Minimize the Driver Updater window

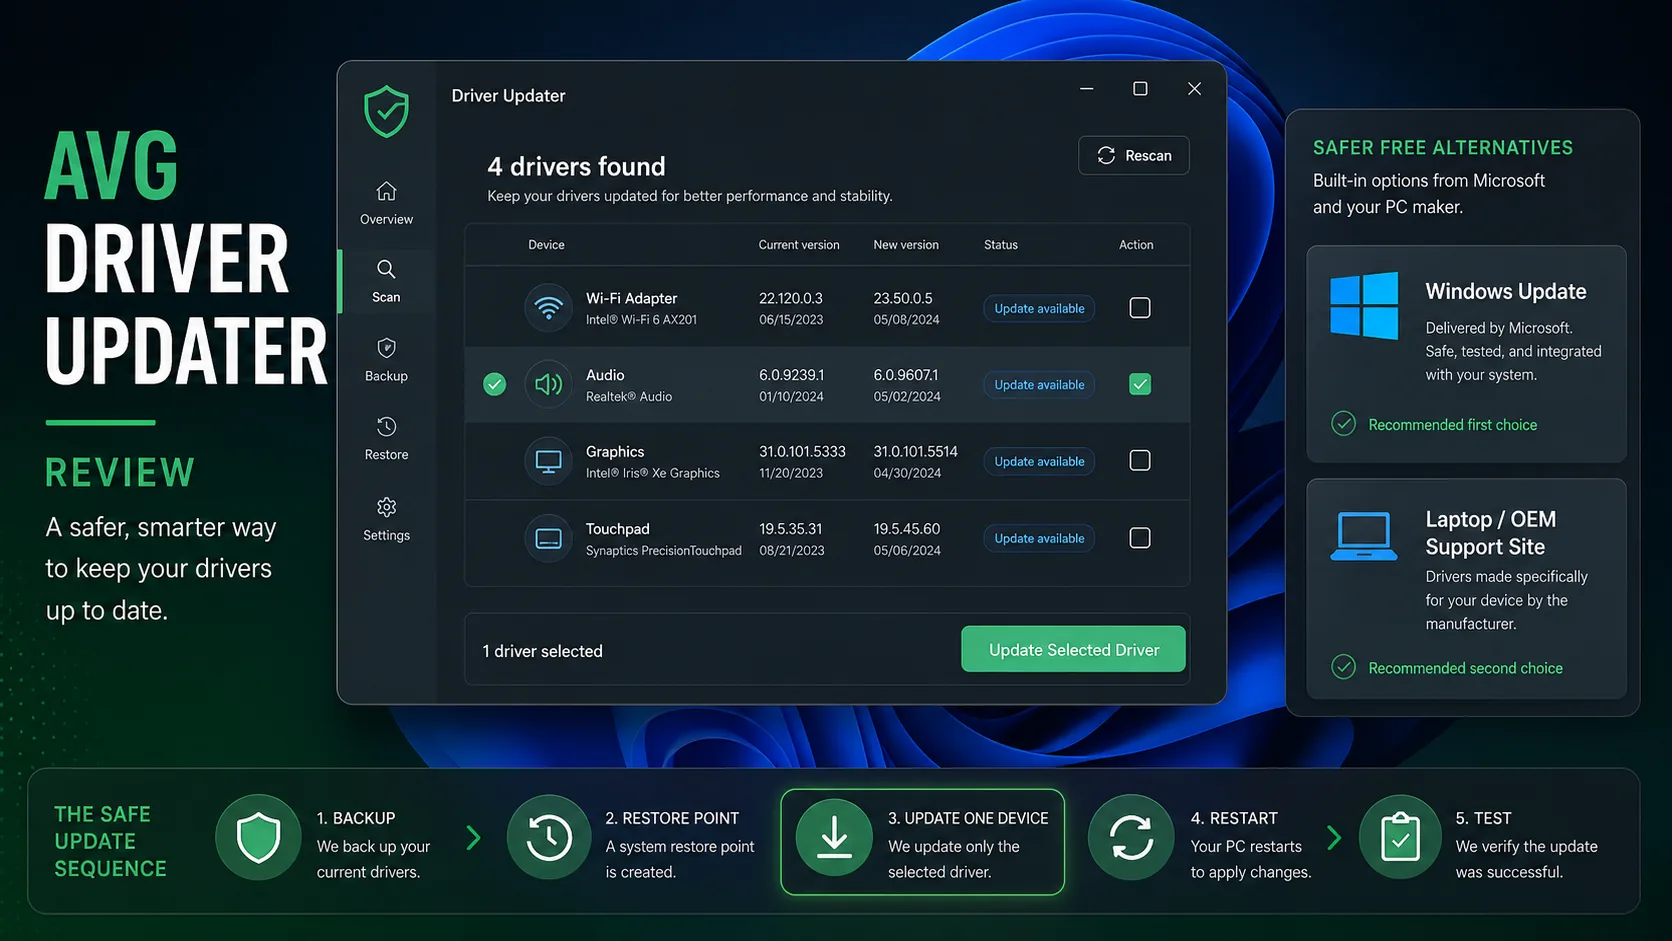tap(1087, 89)
